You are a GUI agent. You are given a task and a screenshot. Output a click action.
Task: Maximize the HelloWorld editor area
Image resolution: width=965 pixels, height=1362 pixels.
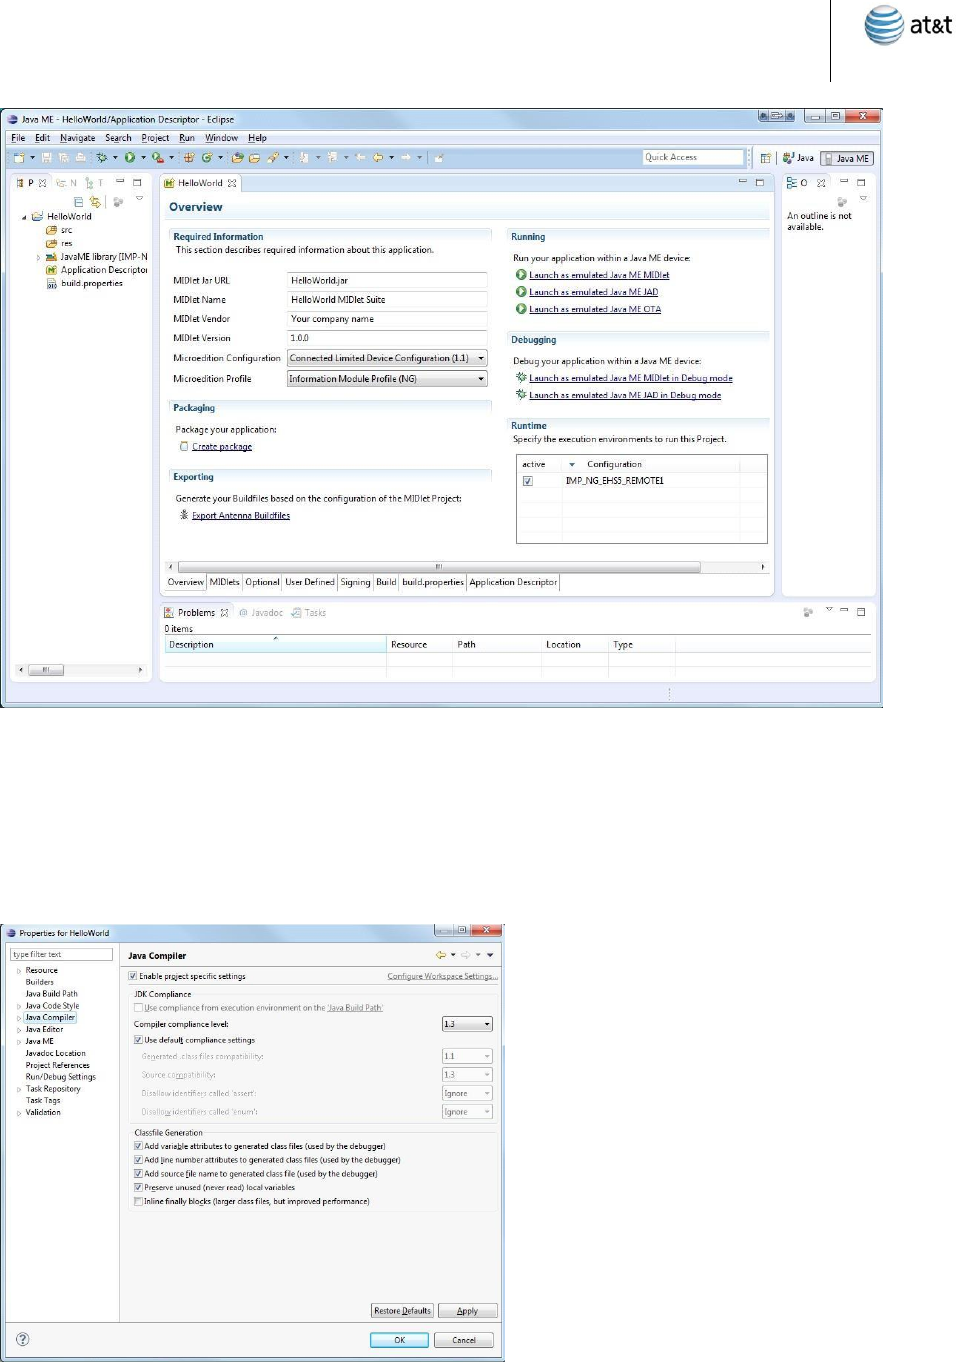(760, 182)
